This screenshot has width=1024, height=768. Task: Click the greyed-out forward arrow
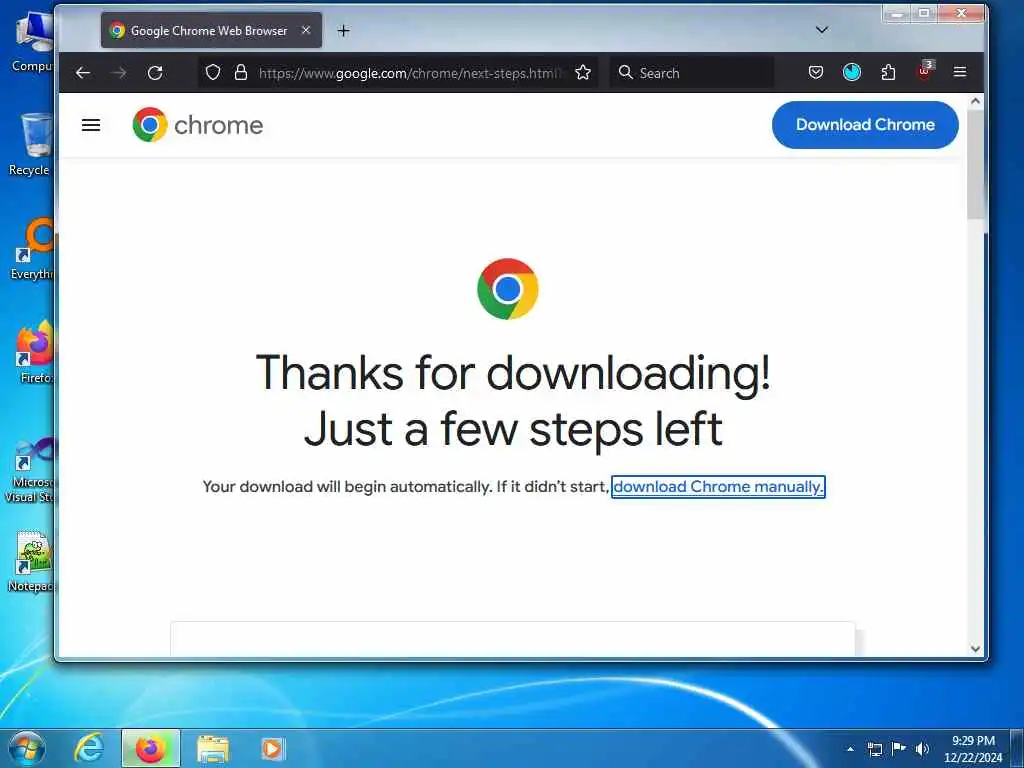(119, 72)
